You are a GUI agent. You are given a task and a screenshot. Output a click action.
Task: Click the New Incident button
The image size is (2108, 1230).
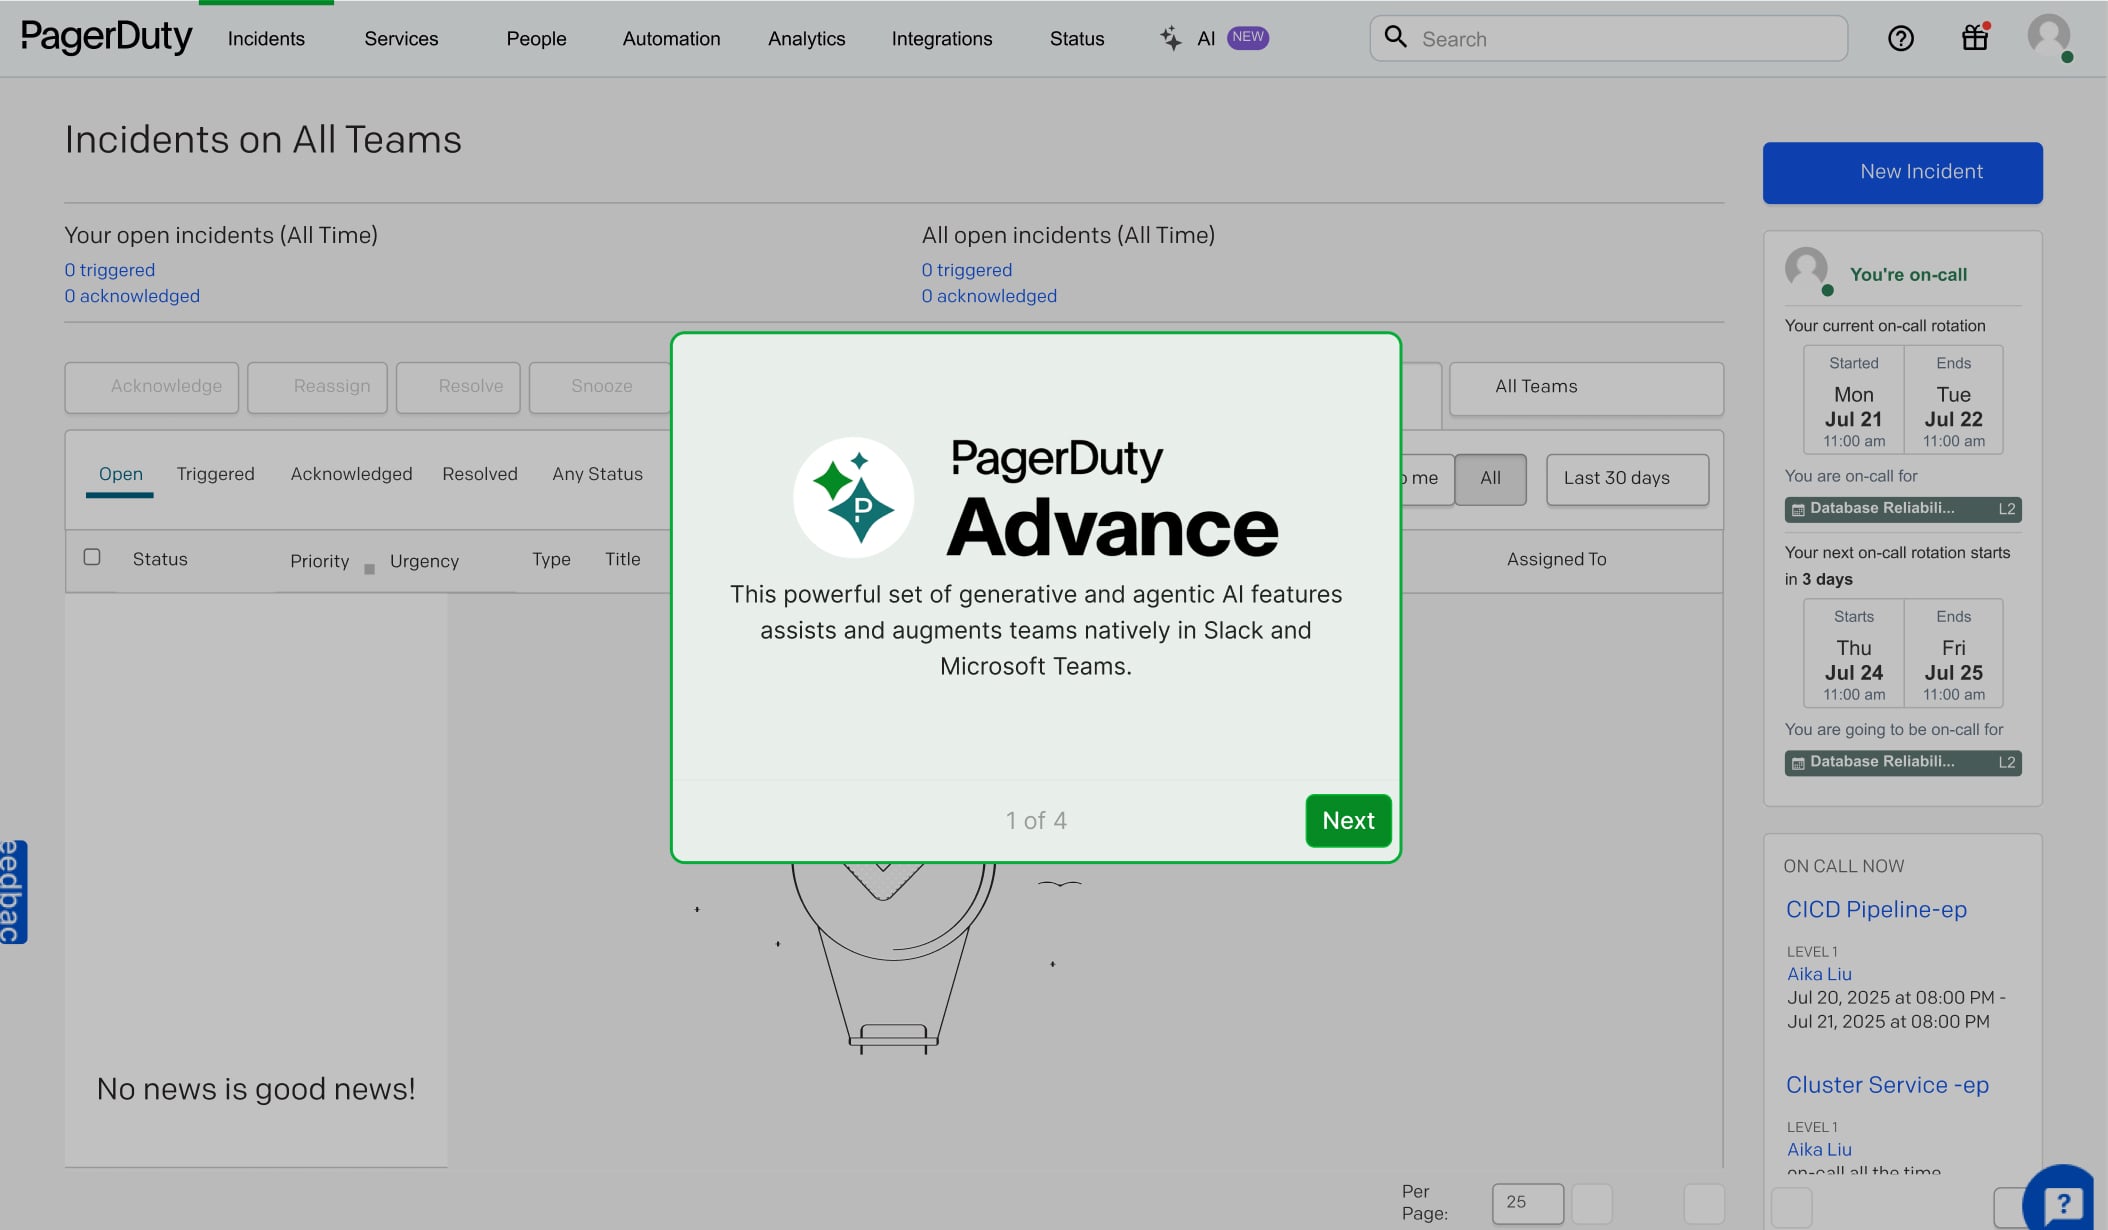(1902, 172)
